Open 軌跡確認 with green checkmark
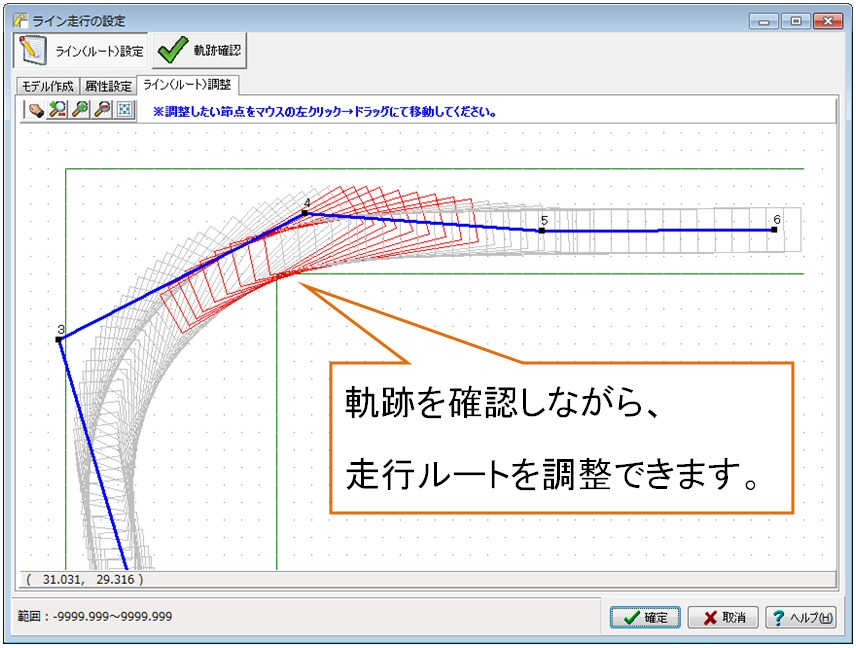This screenshot has width=856, height=648. [x=200, y=50]
